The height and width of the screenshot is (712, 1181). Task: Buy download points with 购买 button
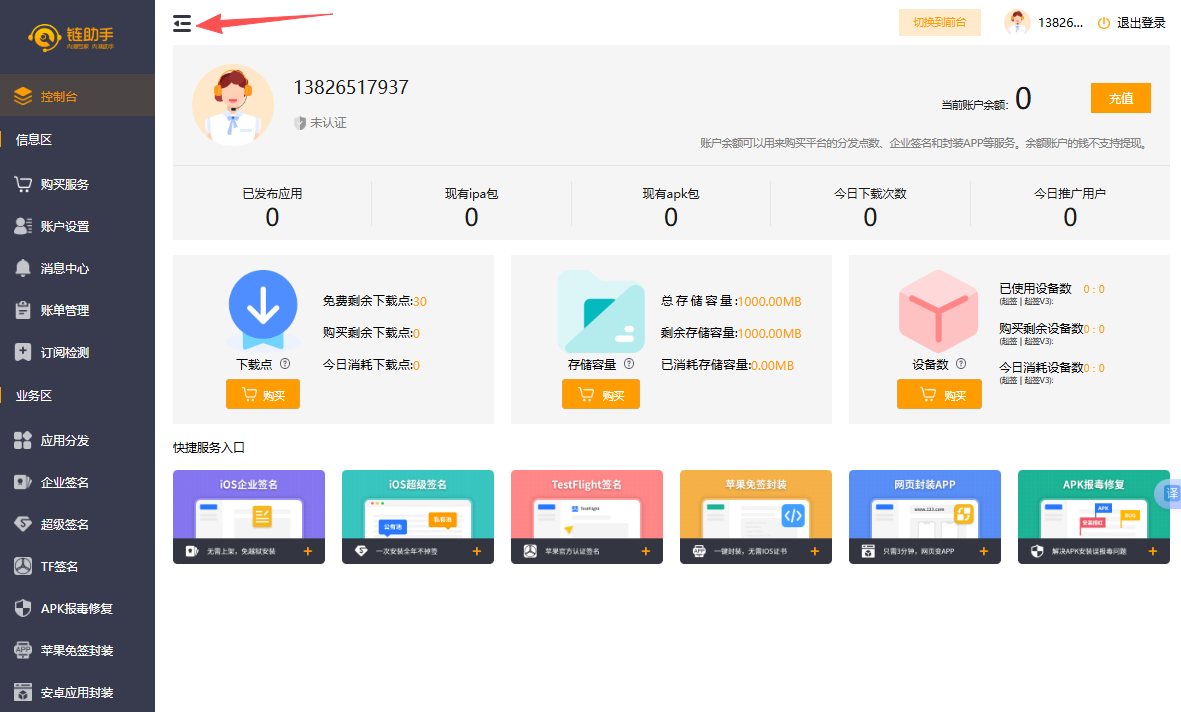pos(263,395)
